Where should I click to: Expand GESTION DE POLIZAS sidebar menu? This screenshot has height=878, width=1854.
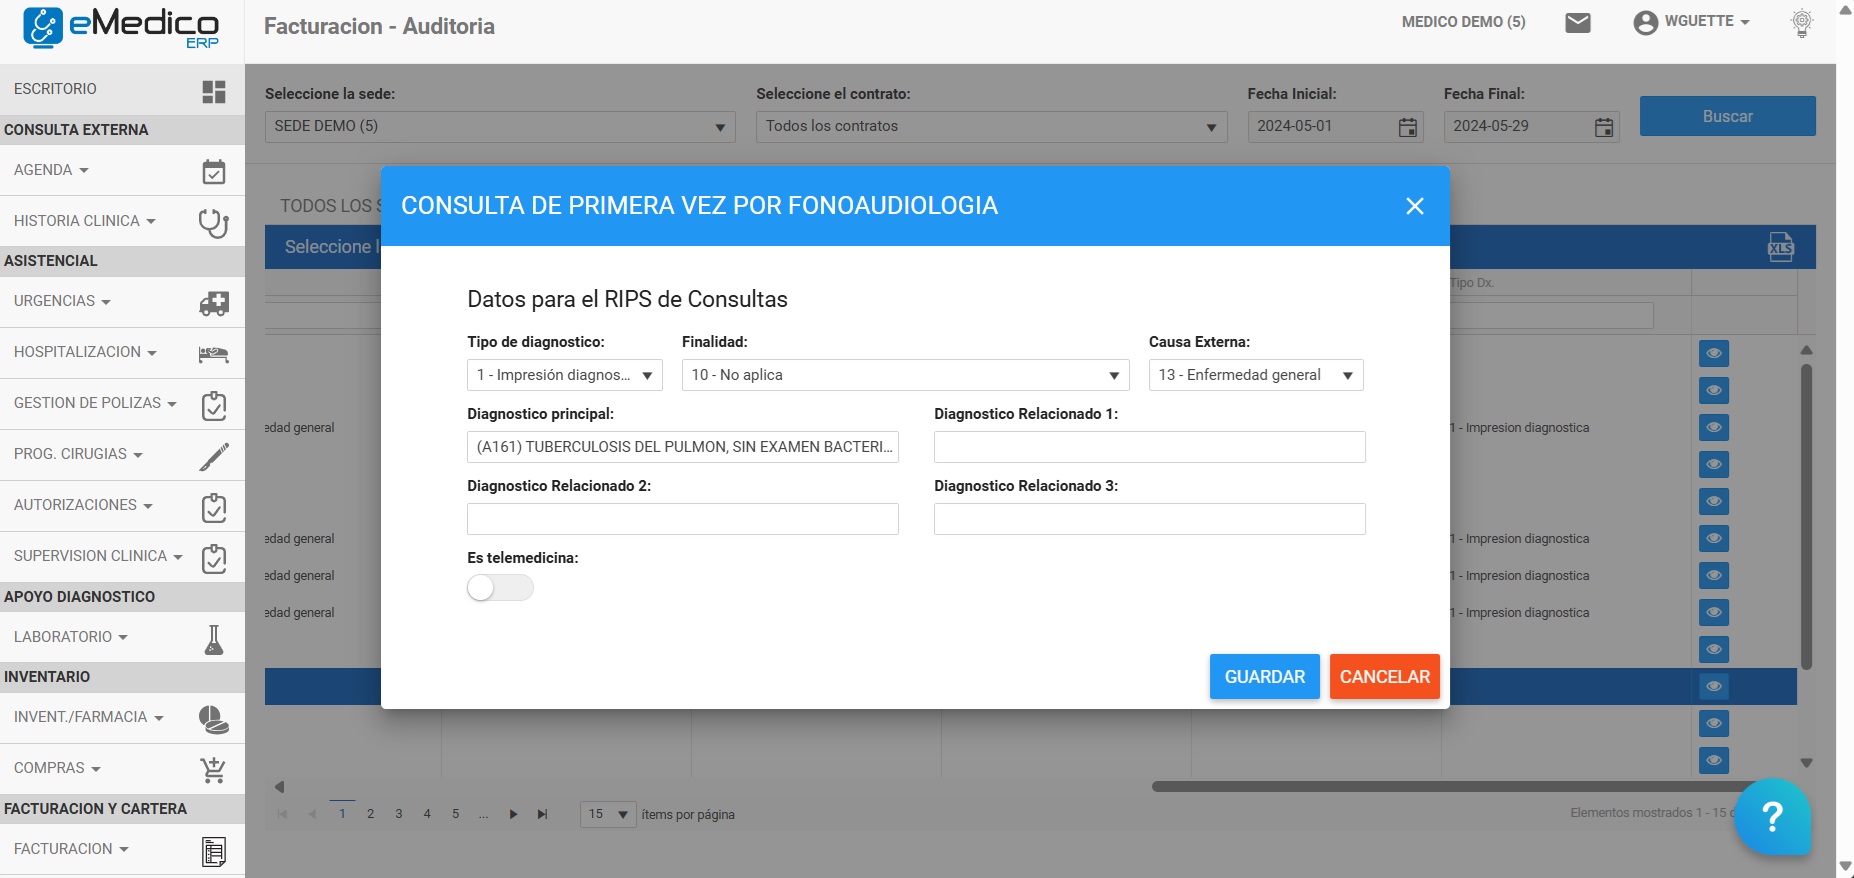[x=95, y=403]
